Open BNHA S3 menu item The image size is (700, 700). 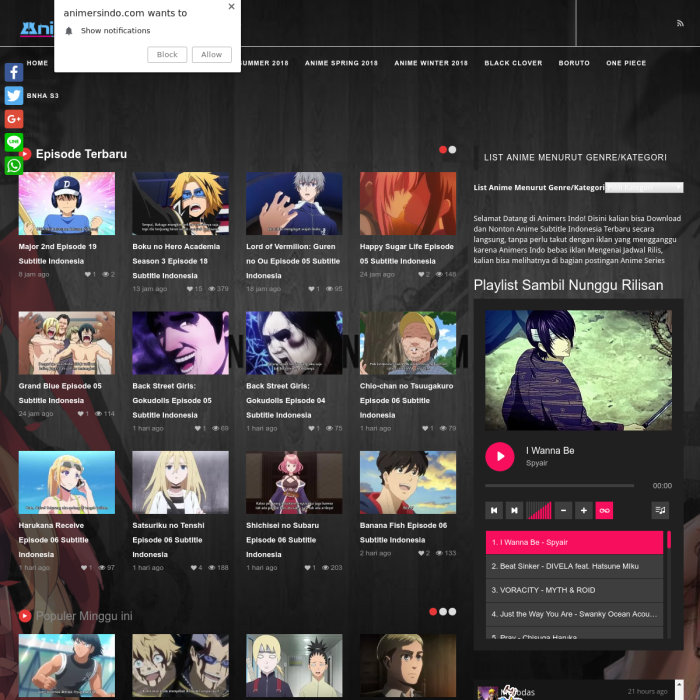(42, 96)
